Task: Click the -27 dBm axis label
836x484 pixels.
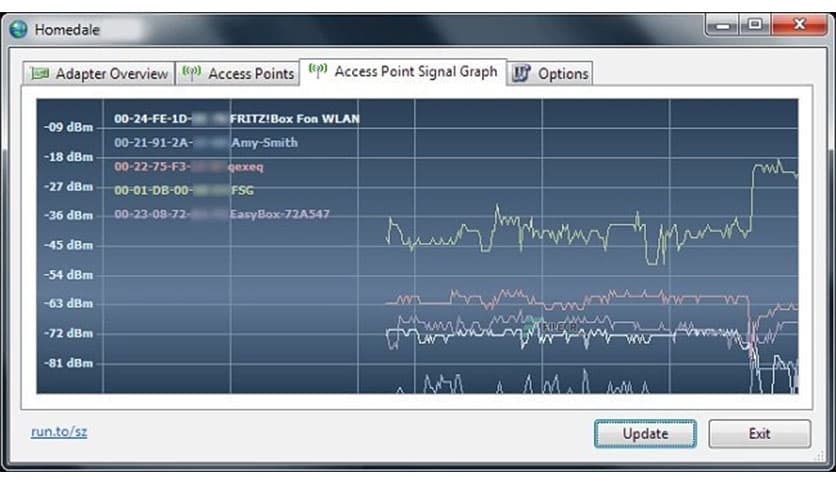Action: tap(68, 187)
